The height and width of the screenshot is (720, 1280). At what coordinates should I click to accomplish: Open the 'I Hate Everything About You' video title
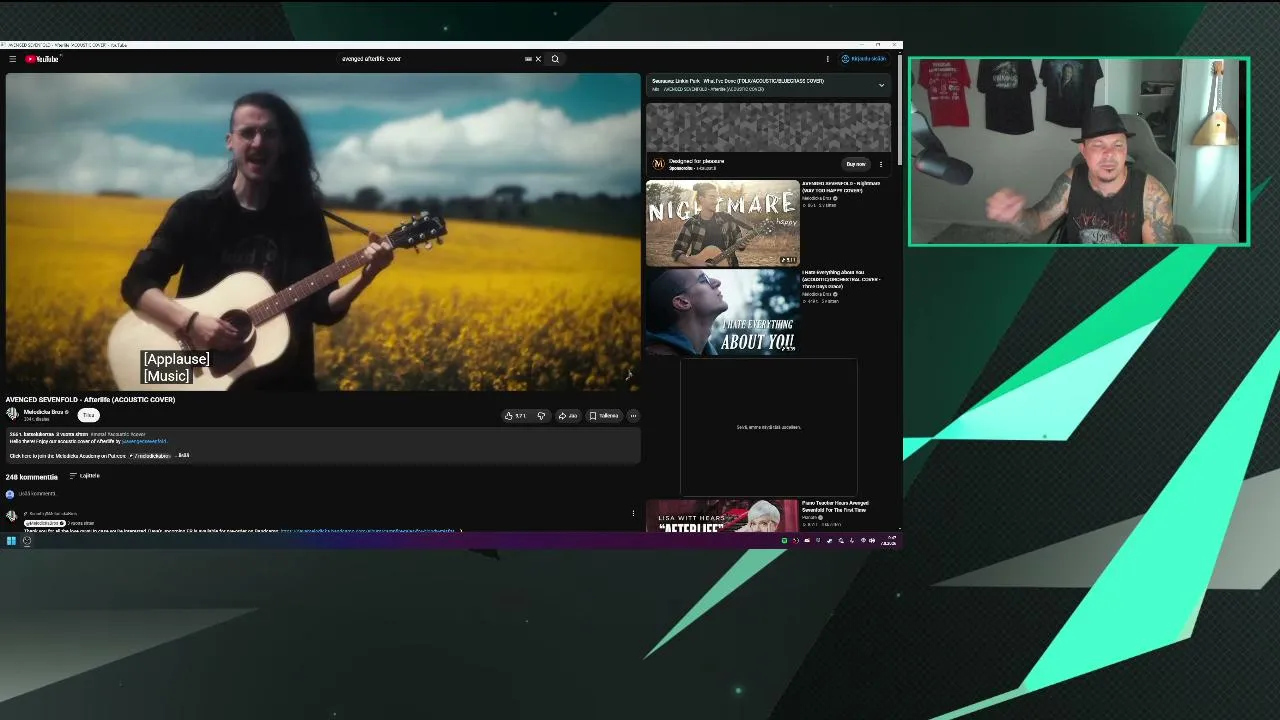pos(841,279)
